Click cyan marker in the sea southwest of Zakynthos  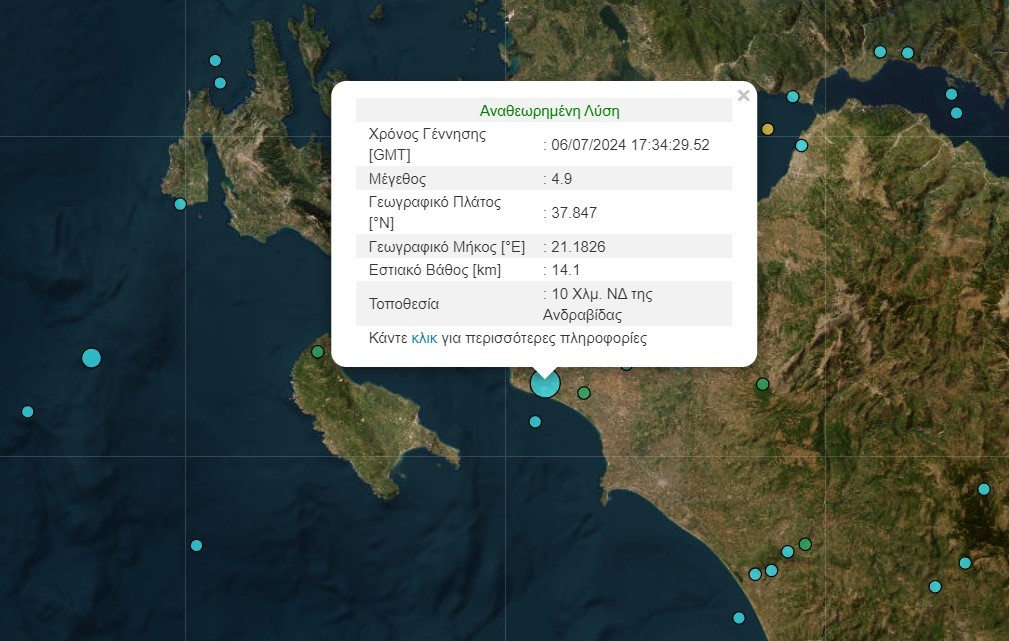196,545
